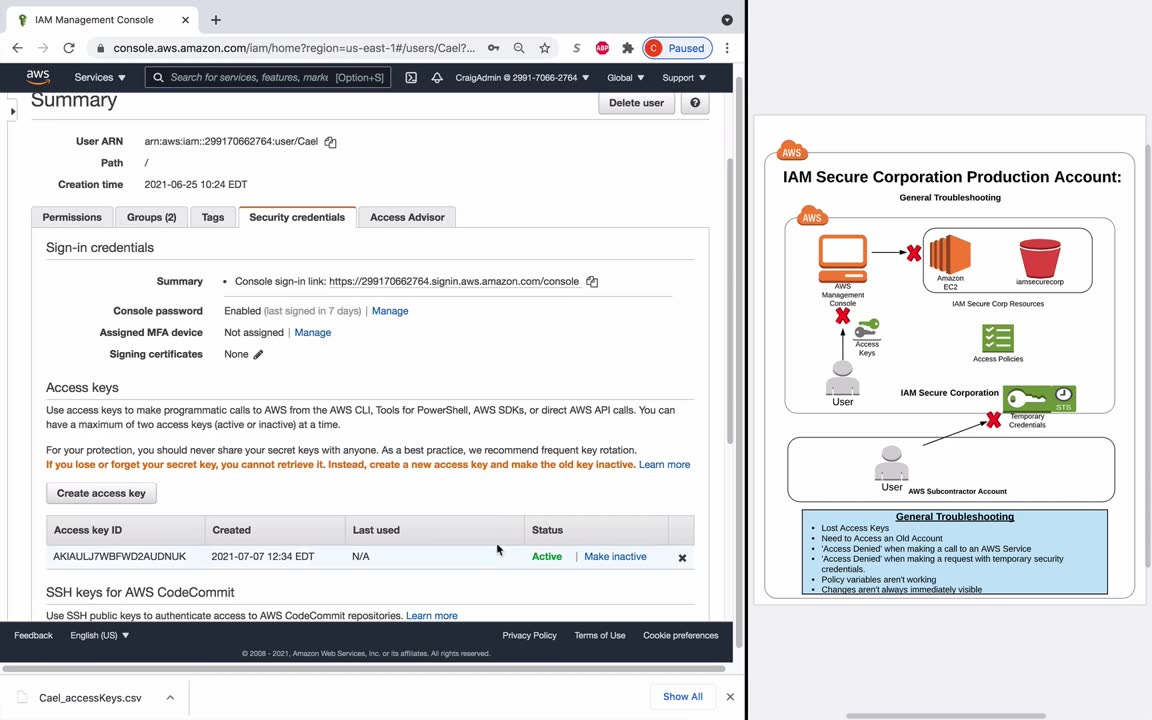Open the Extensions puzzle icon

pyautogui.click(x=627, y=48)
